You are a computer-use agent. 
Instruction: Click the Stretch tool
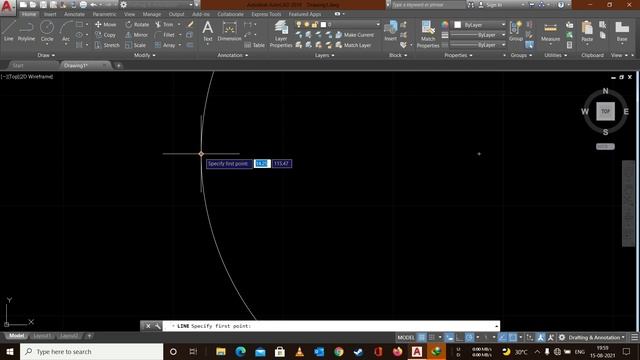tap(107, 45)
